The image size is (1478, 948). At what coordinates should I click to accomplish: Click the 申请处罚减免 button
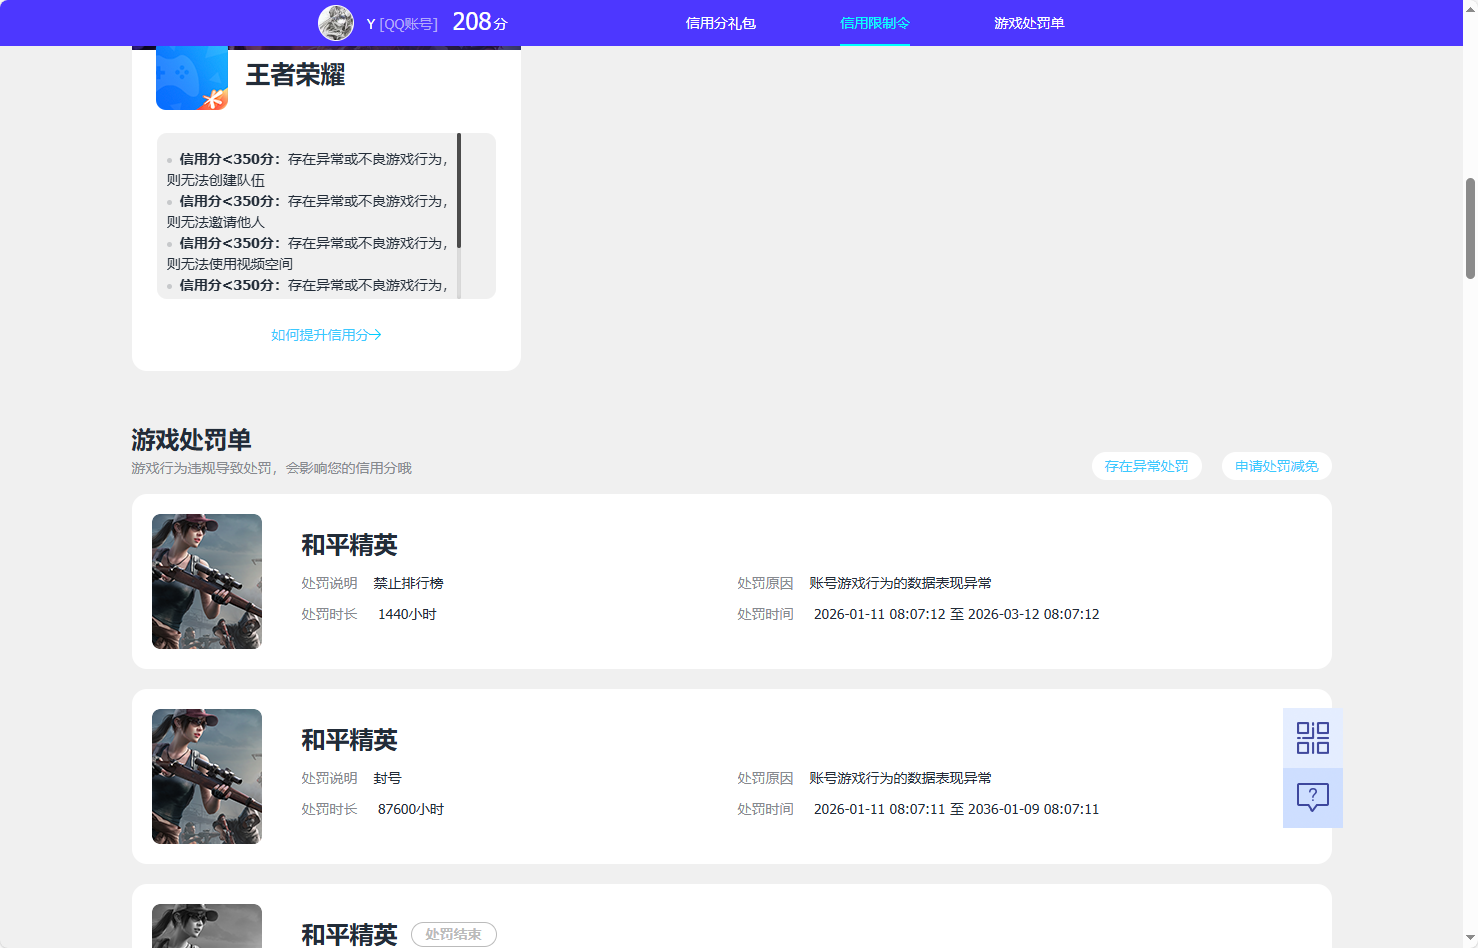click(x=1276, y=465)
